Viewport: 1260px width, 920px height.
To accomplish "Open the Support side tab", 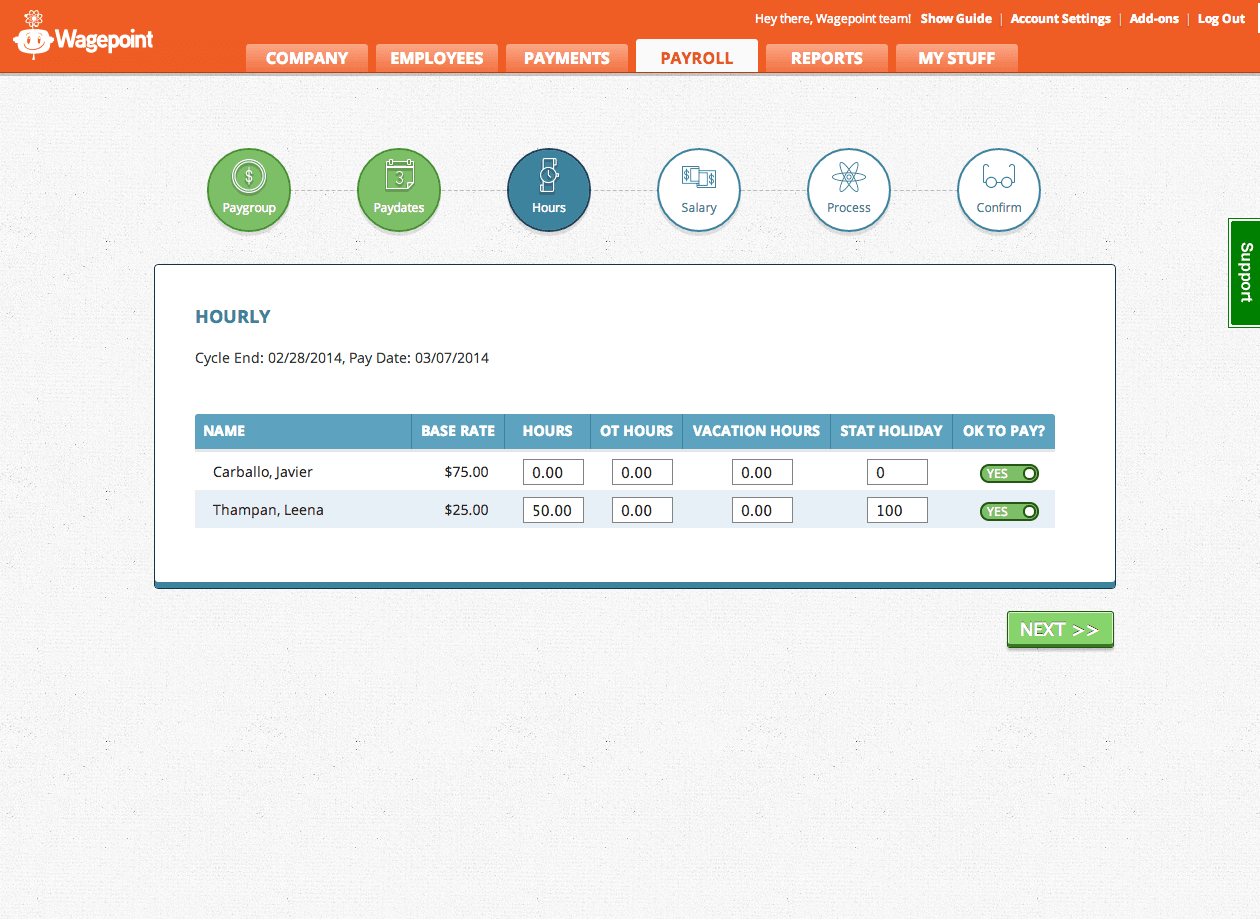I will (1244, 272).
